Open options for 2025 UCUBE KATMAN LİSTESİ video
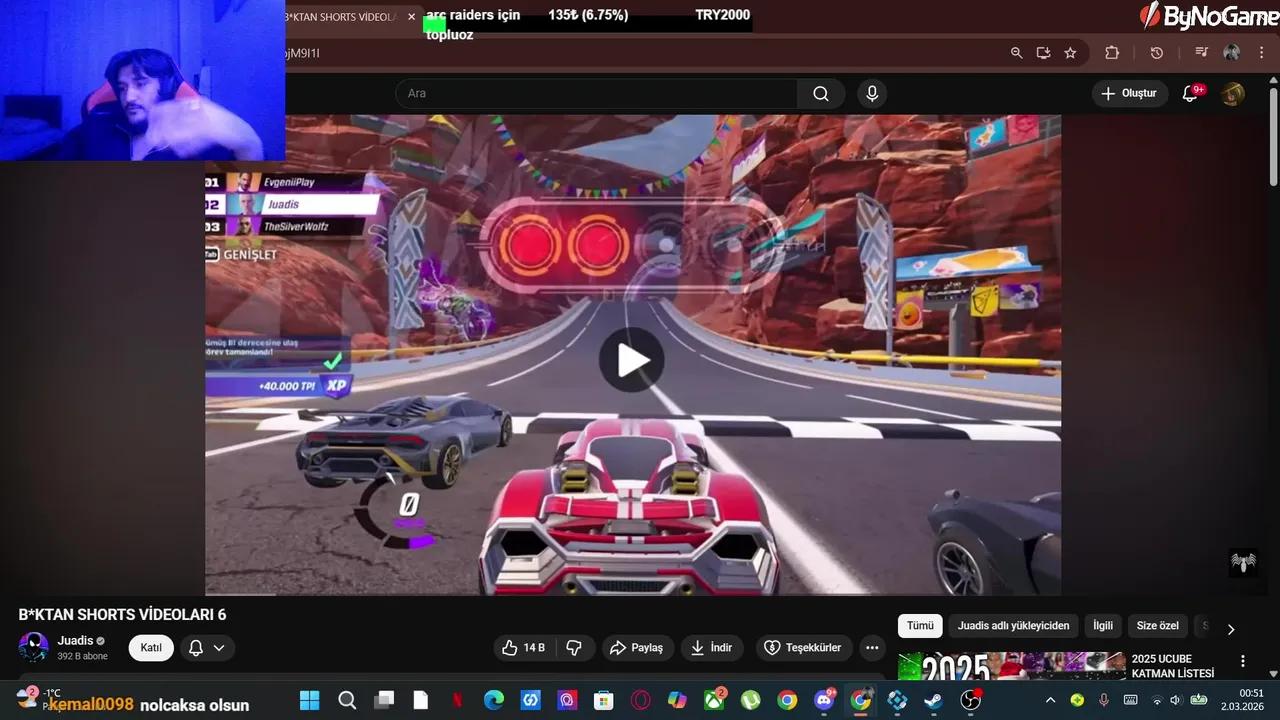Viewport: 1280px width, 720px height. coord(1243,661)
